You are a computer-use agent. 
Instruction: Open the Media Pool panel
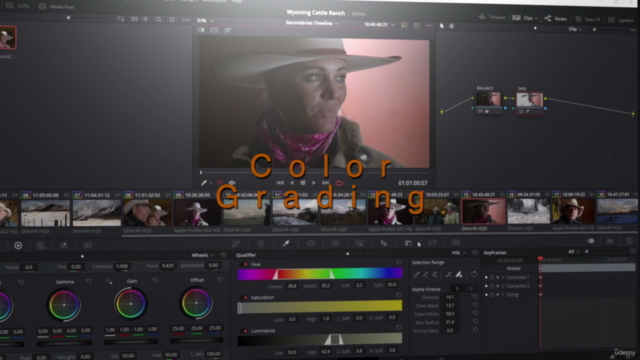coord(56,7)
